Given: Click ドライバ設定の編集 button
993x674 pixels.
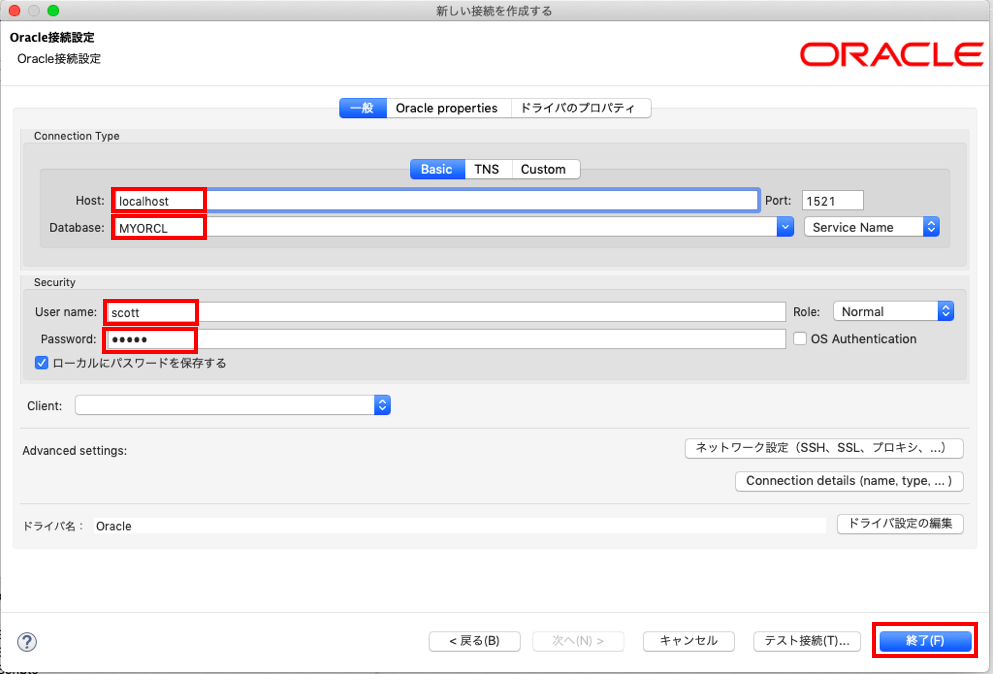Looking at the screenshot, I should 900,524.
